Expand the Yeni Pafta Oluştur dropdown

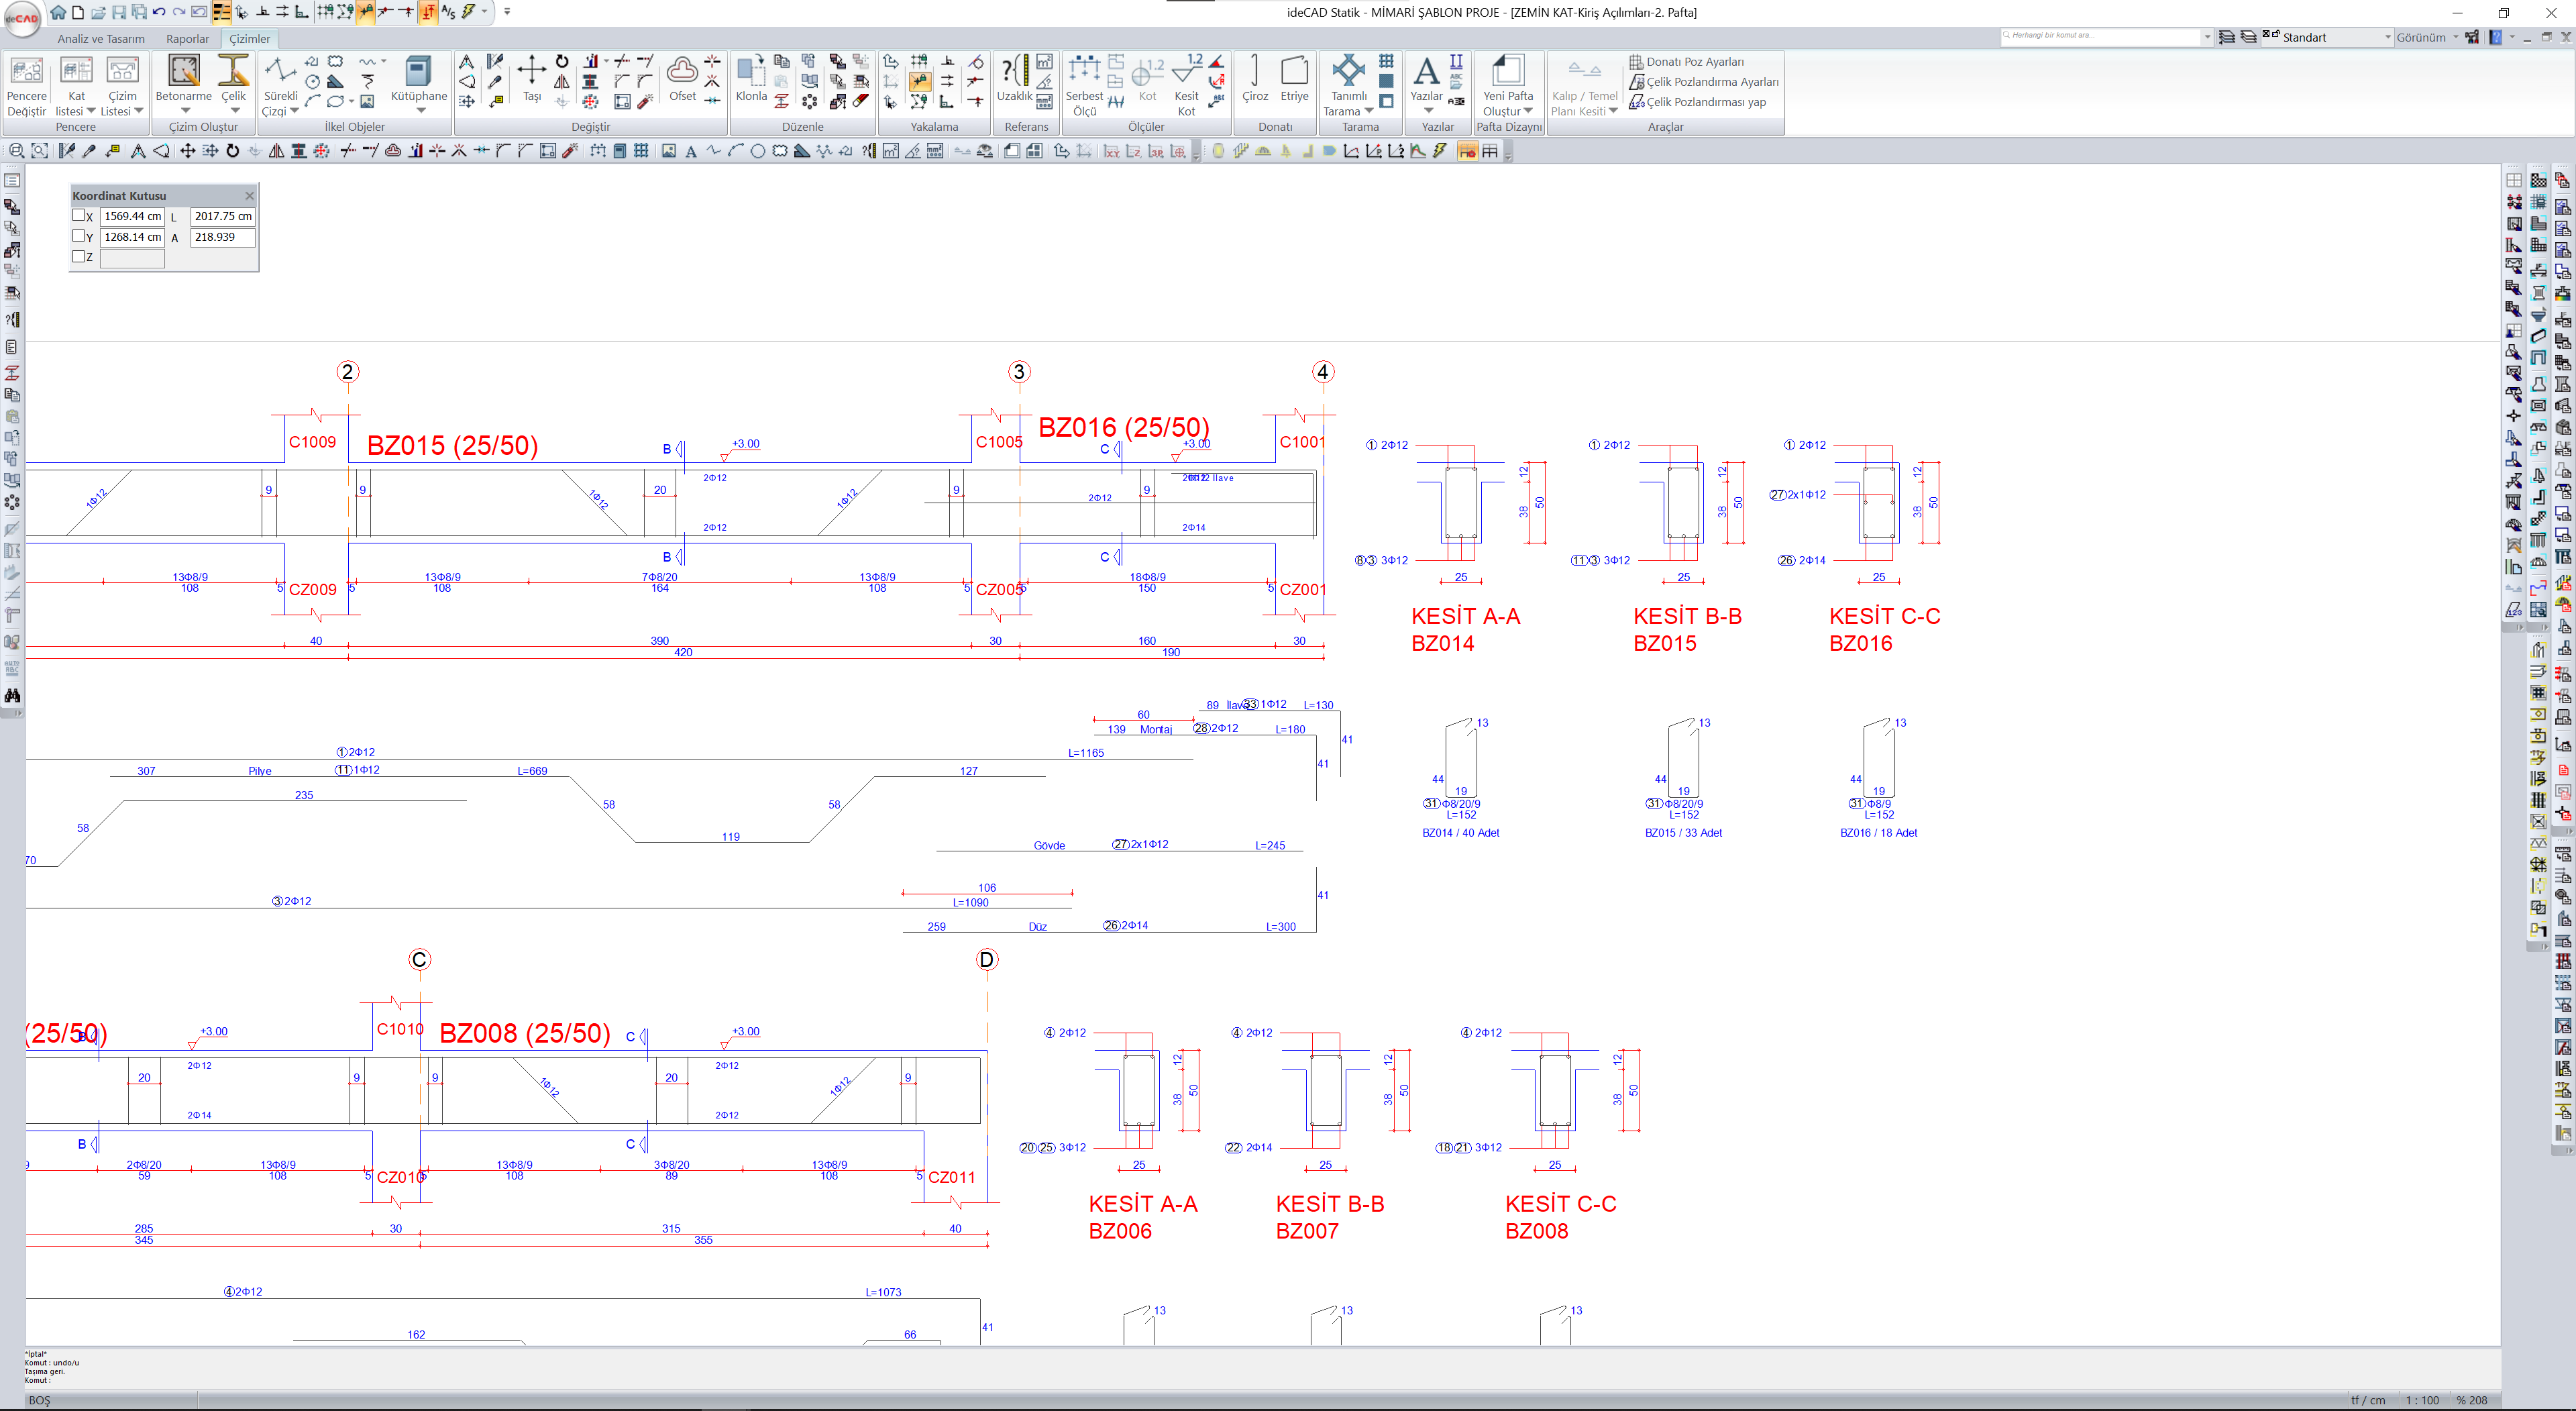coord(1528,111)
